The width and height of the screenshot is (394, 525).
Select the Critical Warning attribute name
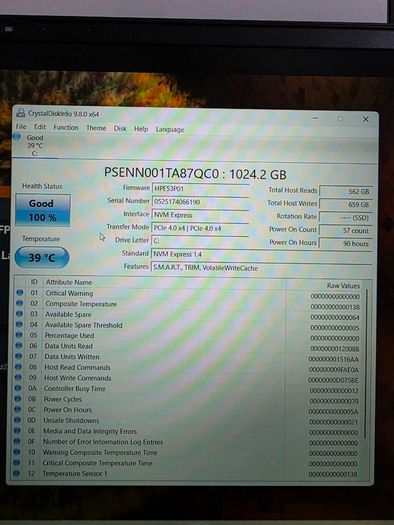(x=69, y=293)
